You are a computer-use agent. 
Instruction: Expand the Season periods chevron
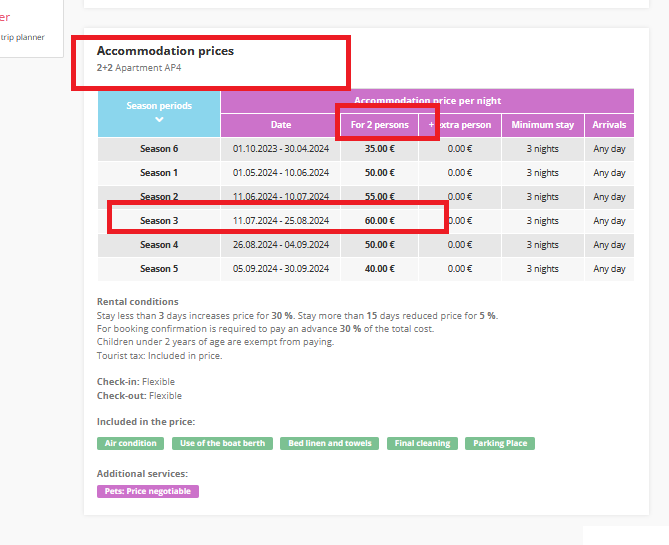coord(158,120)
